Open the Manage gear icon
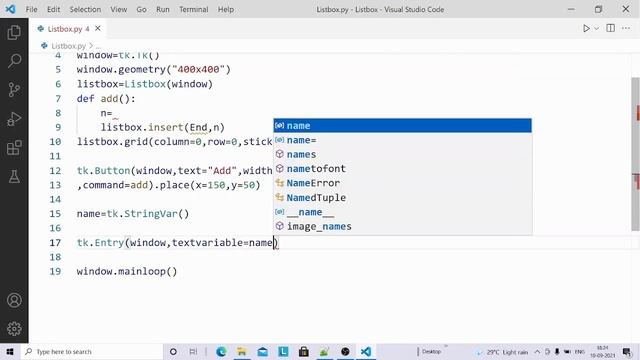 [14, 329]
